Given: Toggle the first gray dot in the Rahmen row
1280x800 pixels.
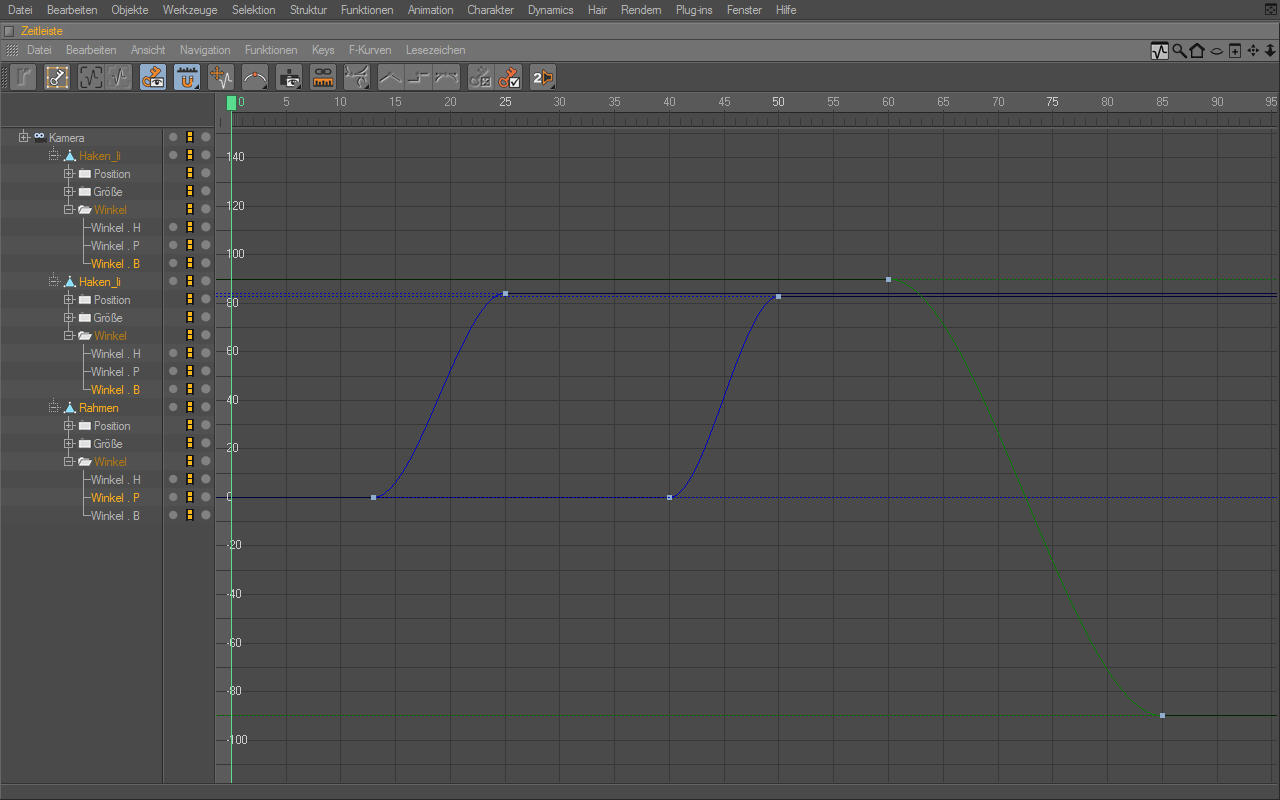Looking at the screenshot, I should pyautogui.click(x=173, y=407).
